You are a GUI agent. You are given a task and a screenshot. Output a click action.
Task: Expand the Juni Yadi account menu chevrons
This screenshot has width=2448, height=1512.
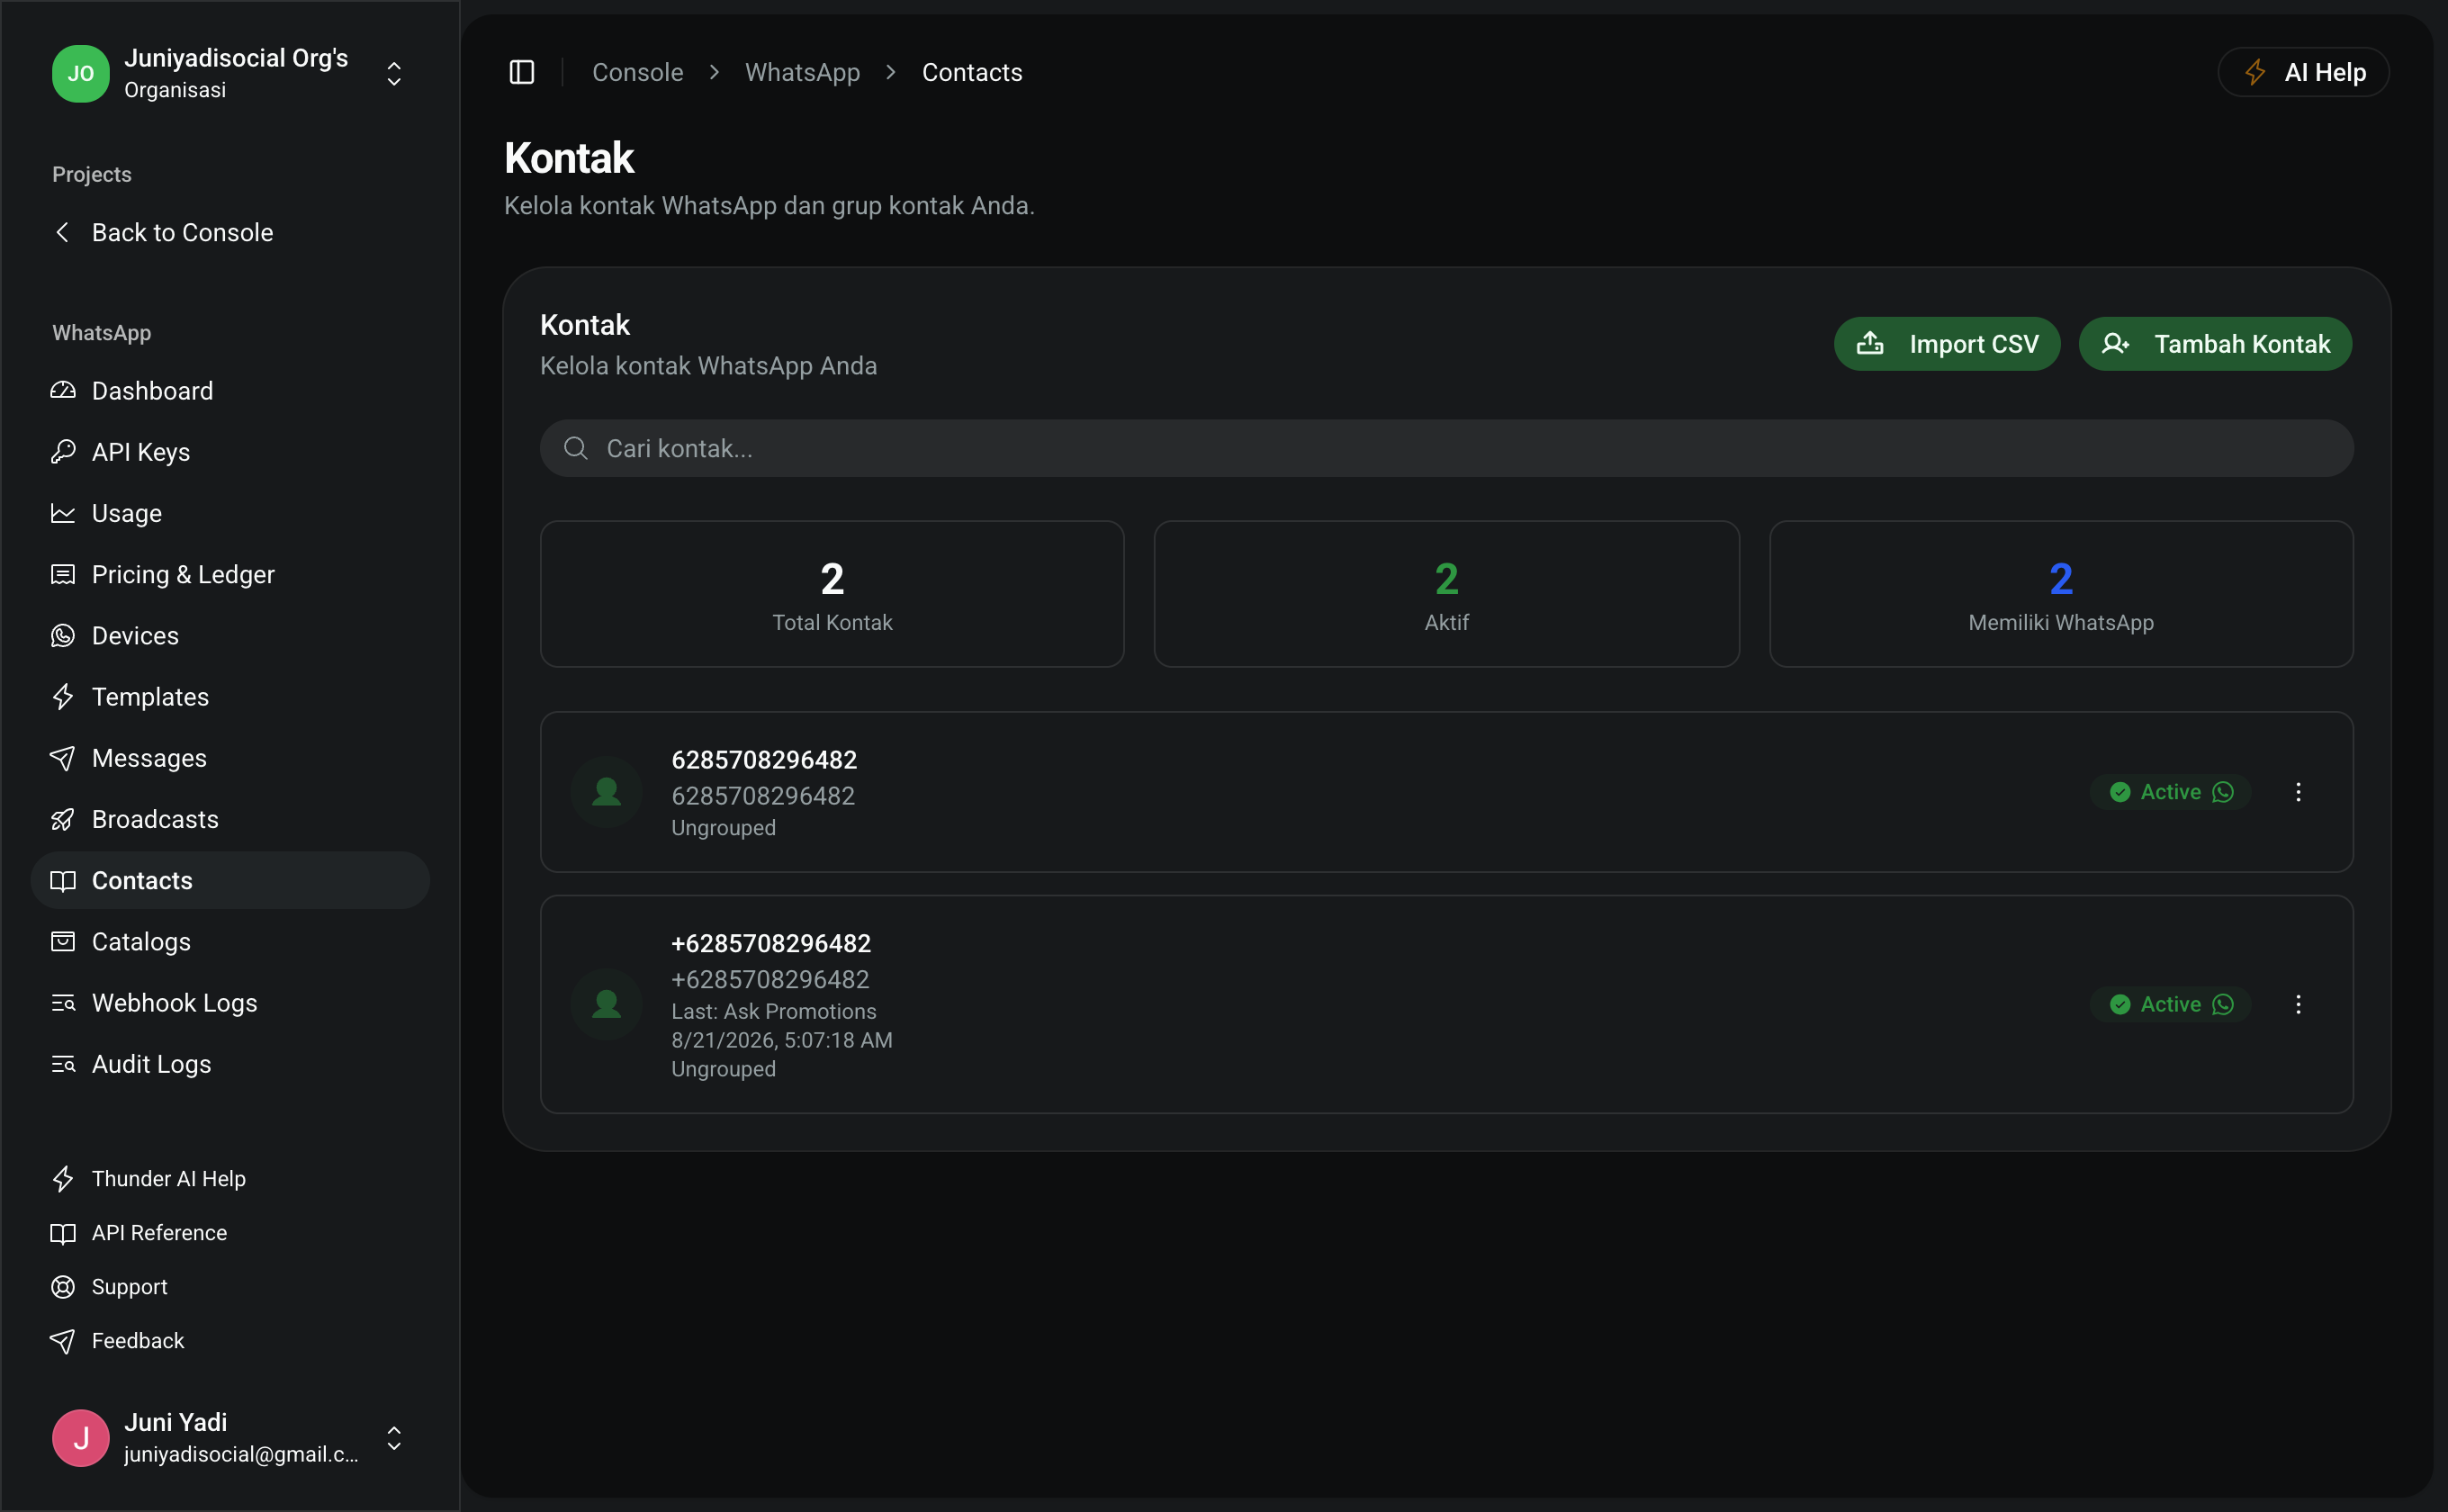394,1438
